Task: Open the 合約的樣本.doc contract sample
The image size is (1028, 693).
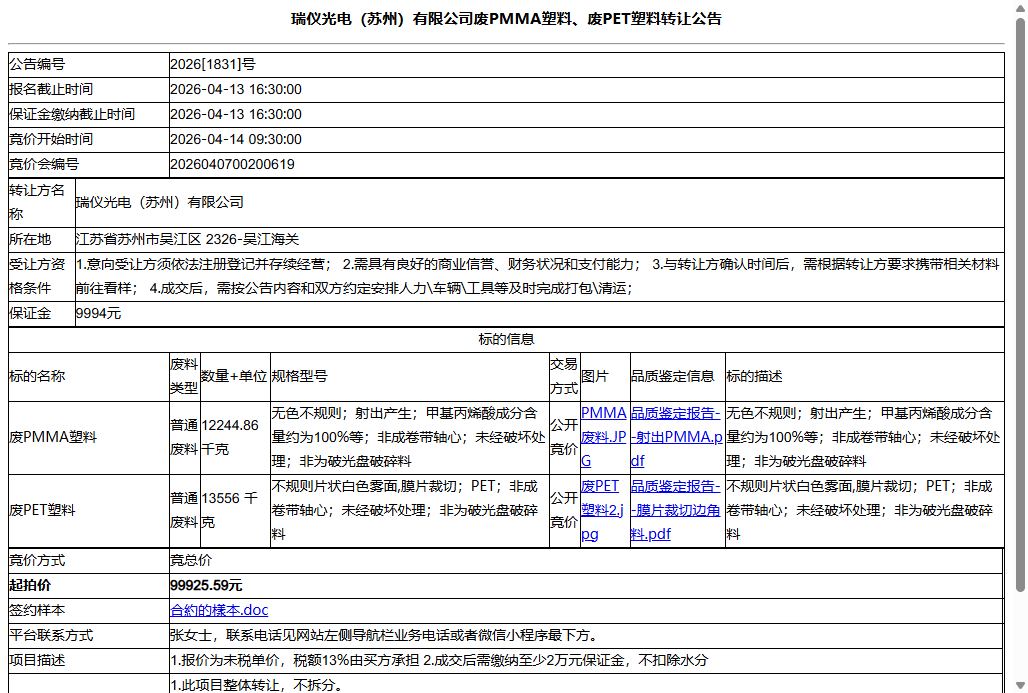Action: (x=219, y=610)
